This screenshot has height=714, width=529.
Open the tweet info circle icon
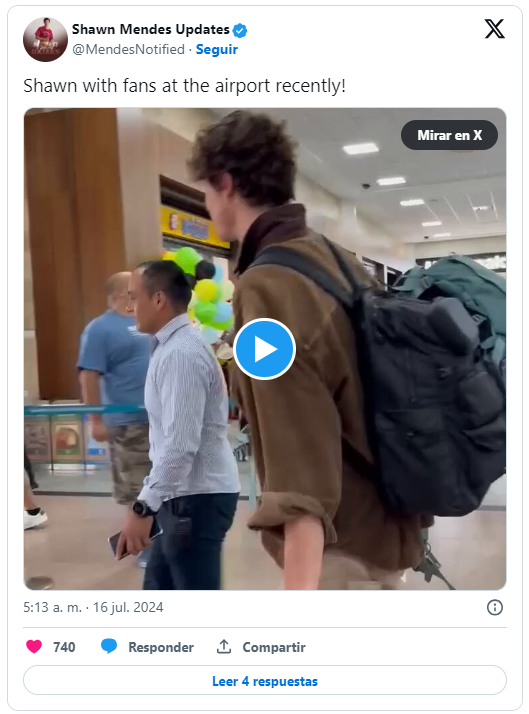tap(495, 607)
